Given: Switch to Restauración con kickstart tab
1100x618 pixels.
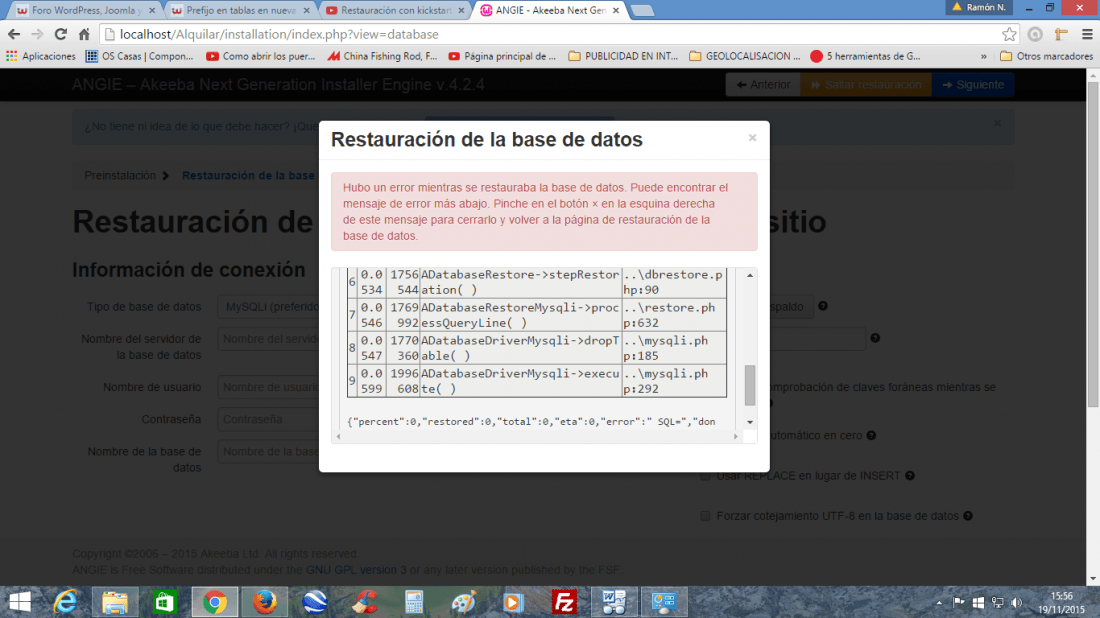Looking at the screenshot, I should click(394, 11).
